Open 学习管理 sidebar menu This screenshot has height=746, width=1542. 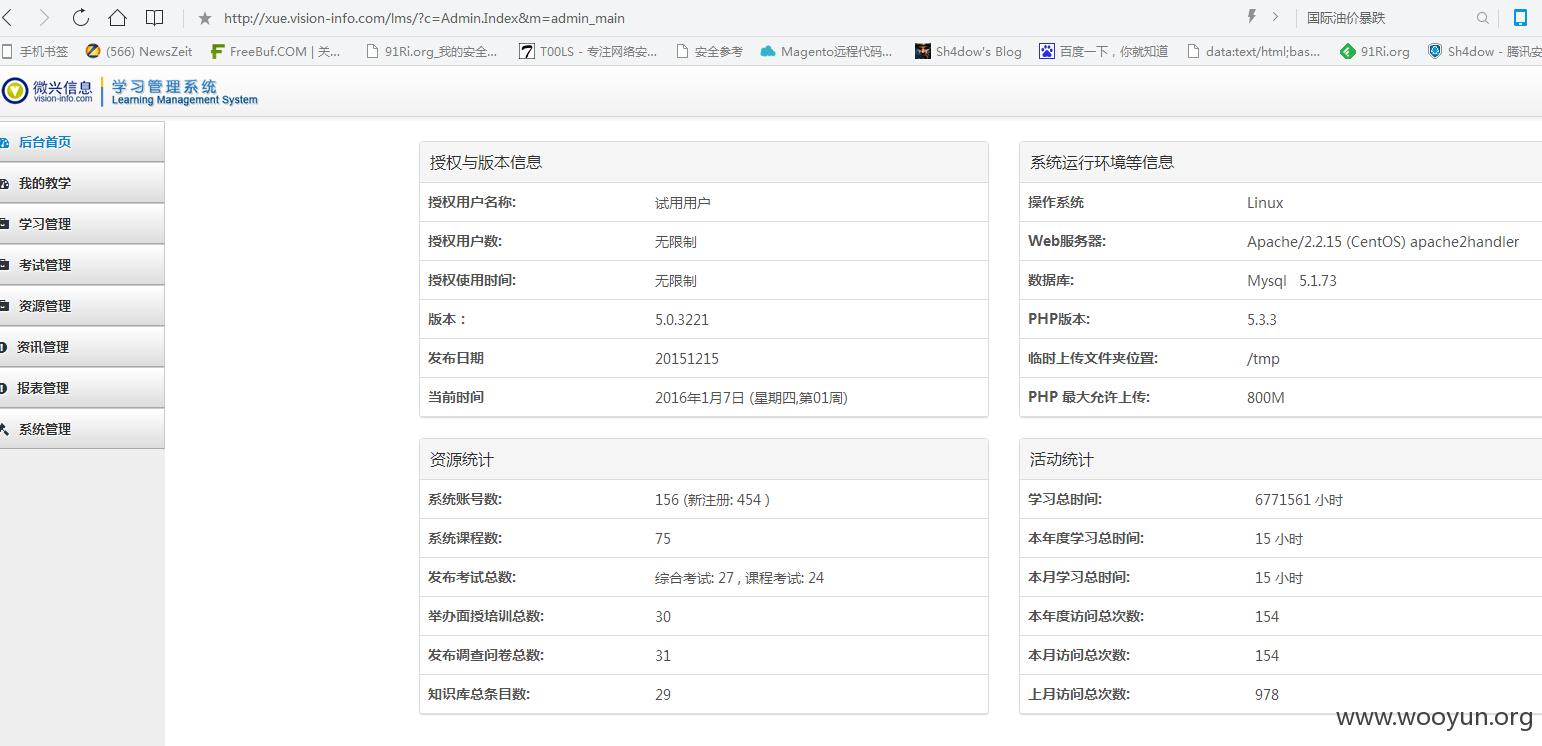pyautogui.click(x=82, y=224)
